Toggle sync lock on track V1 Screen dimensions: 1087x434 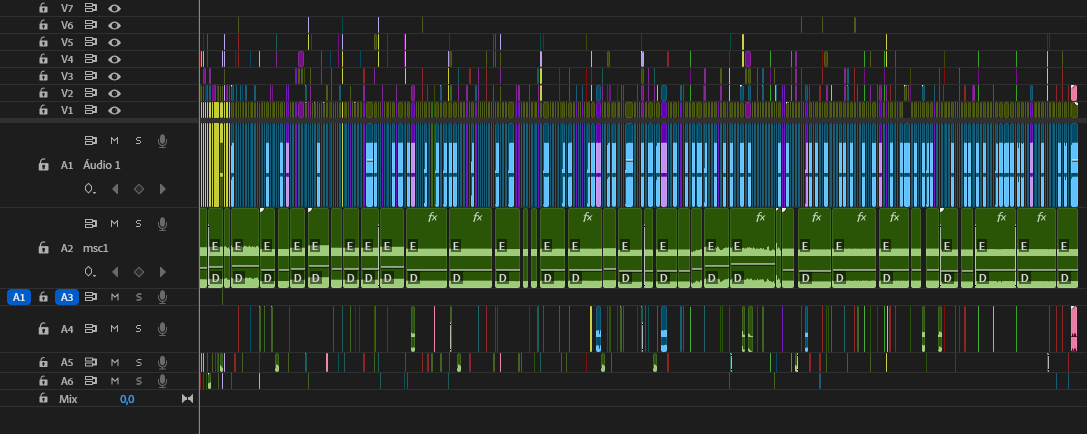coord(91,110)
